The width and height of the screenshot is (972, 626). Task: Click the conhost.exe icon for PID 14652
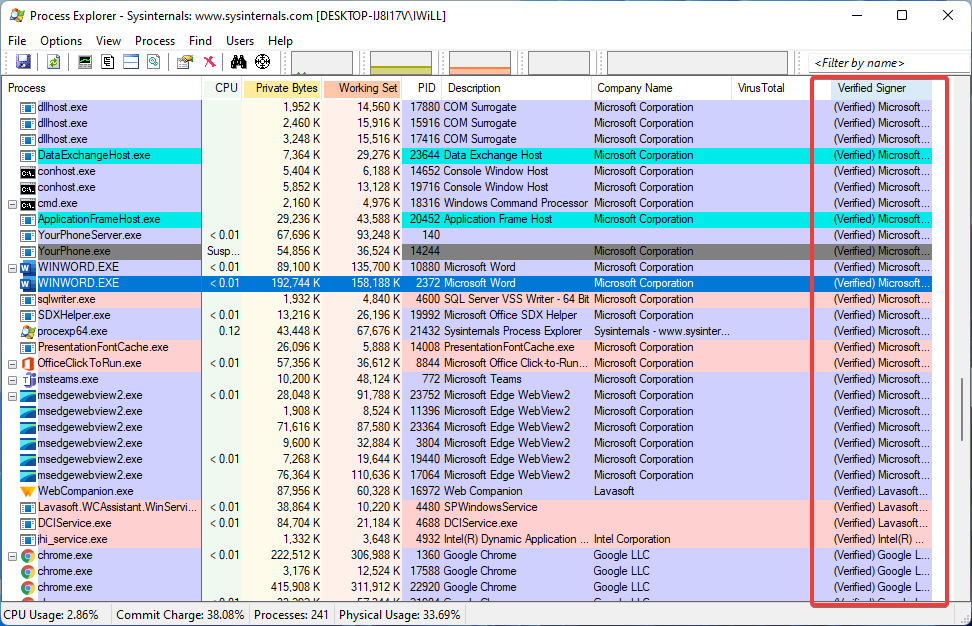(27, 172)
